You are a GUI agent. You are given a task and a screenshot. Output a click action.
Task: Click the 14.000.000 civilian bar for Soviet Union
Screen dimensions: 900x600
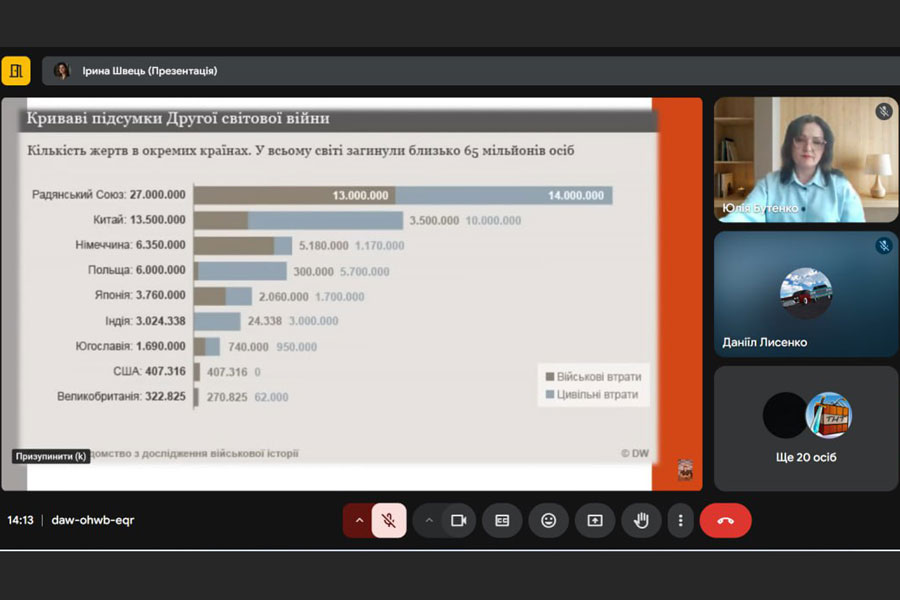click(504, 195)
